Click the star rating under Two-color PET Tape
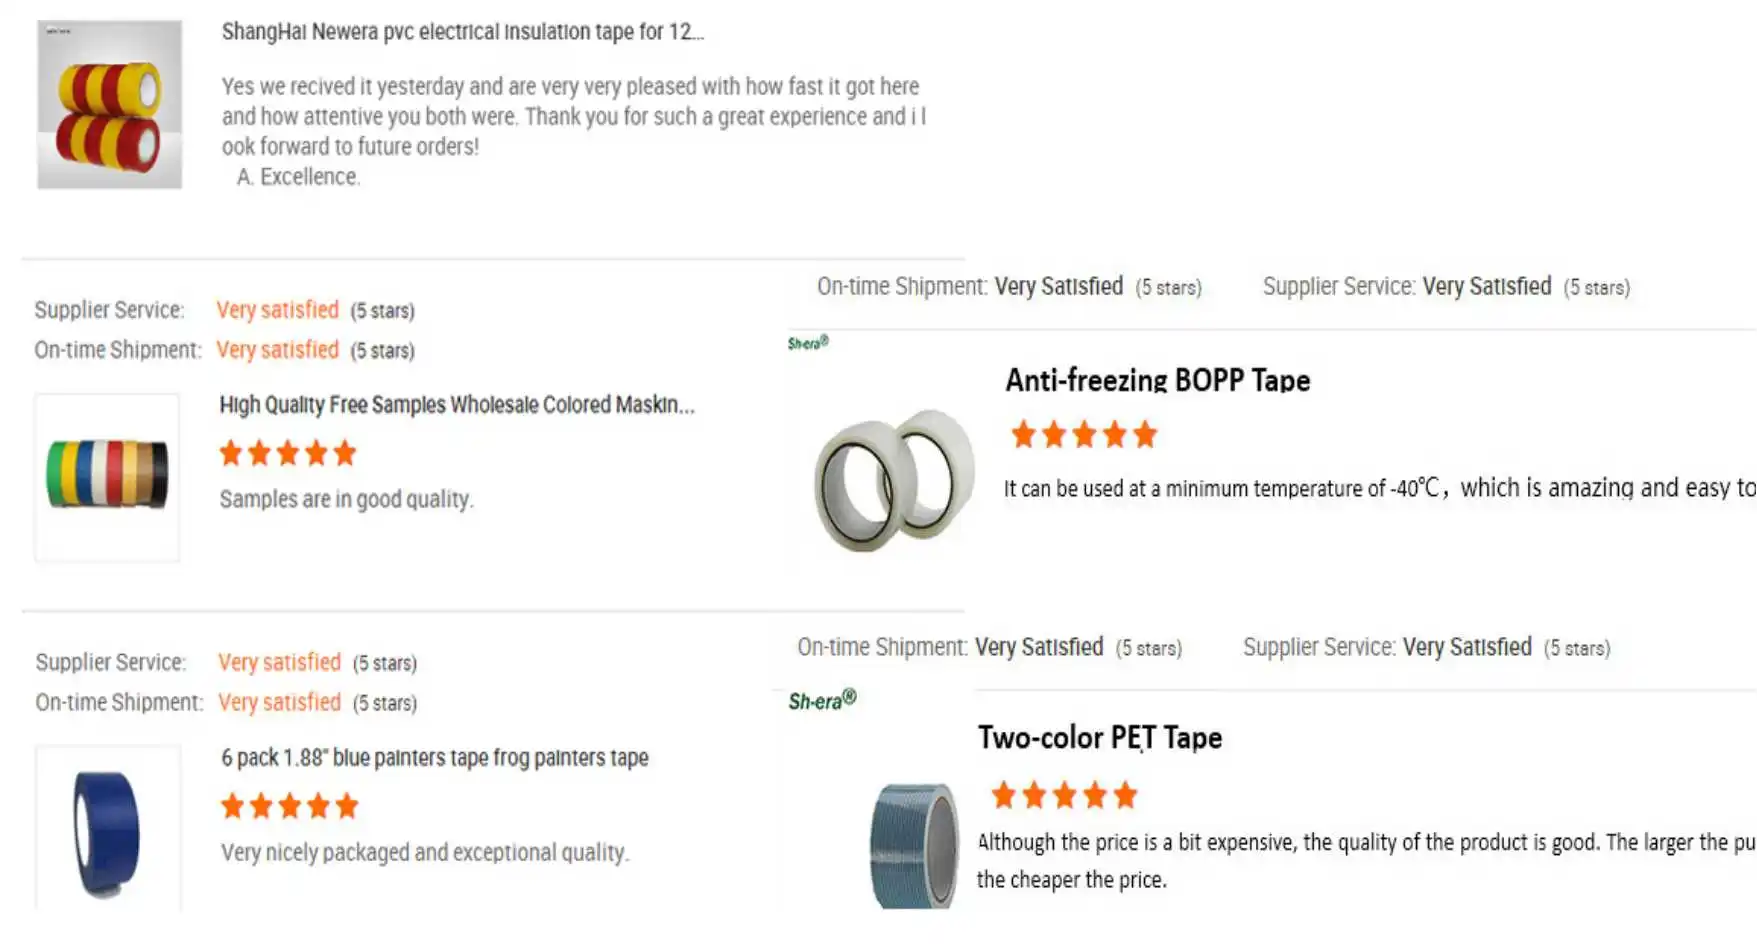 (1064, 796)
